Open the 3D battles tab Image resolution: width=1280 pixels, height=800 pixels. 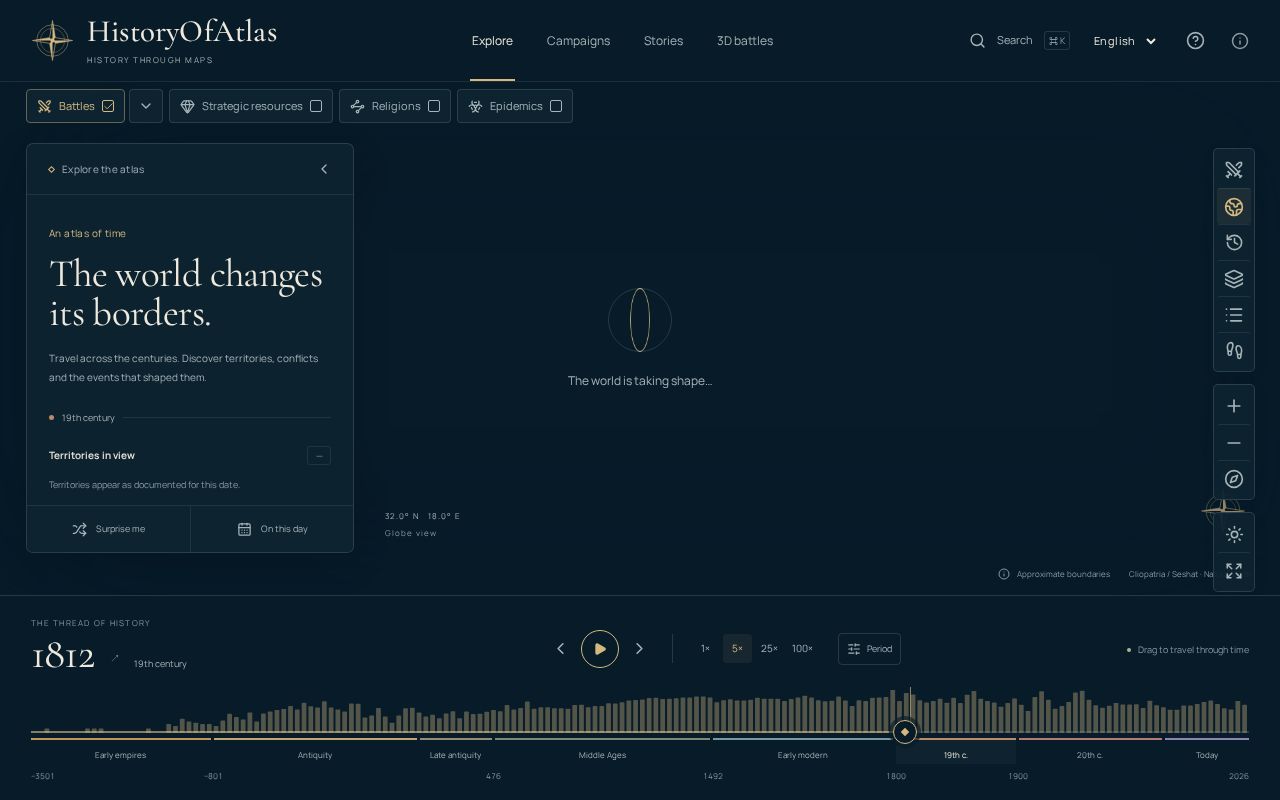click(x=745, y=41)
